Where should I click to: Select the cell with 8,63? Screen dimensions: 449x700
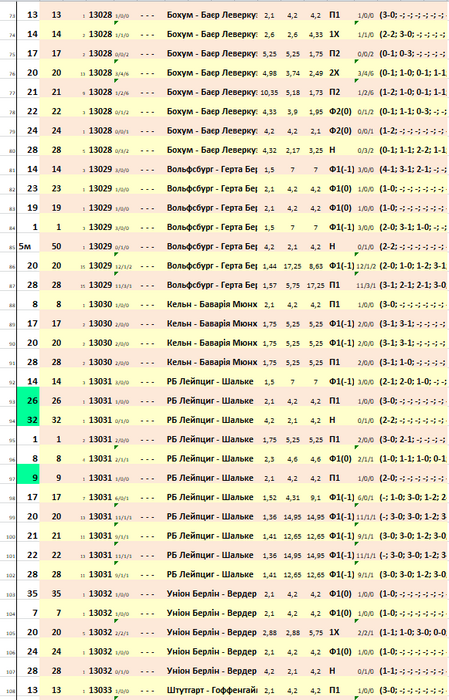[316, 266]
